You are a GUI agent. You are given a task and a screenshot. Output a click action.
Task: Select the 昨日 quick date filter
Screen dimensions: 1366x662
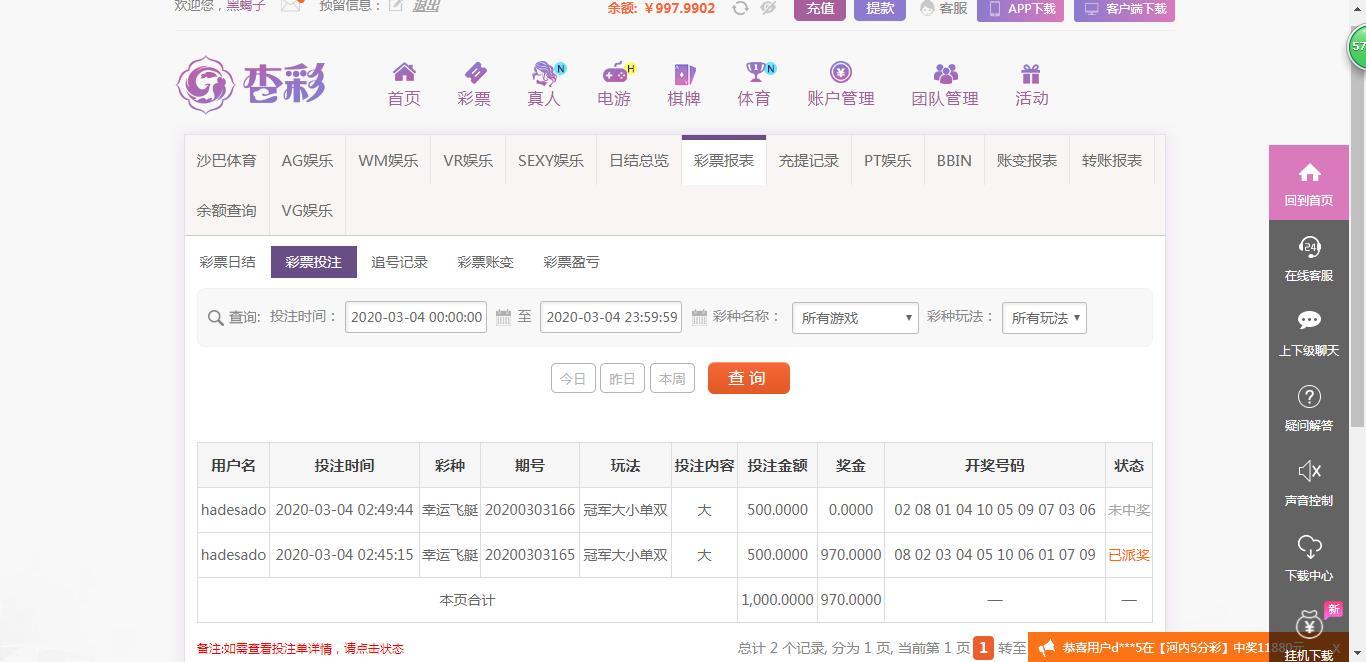[622, 379]
